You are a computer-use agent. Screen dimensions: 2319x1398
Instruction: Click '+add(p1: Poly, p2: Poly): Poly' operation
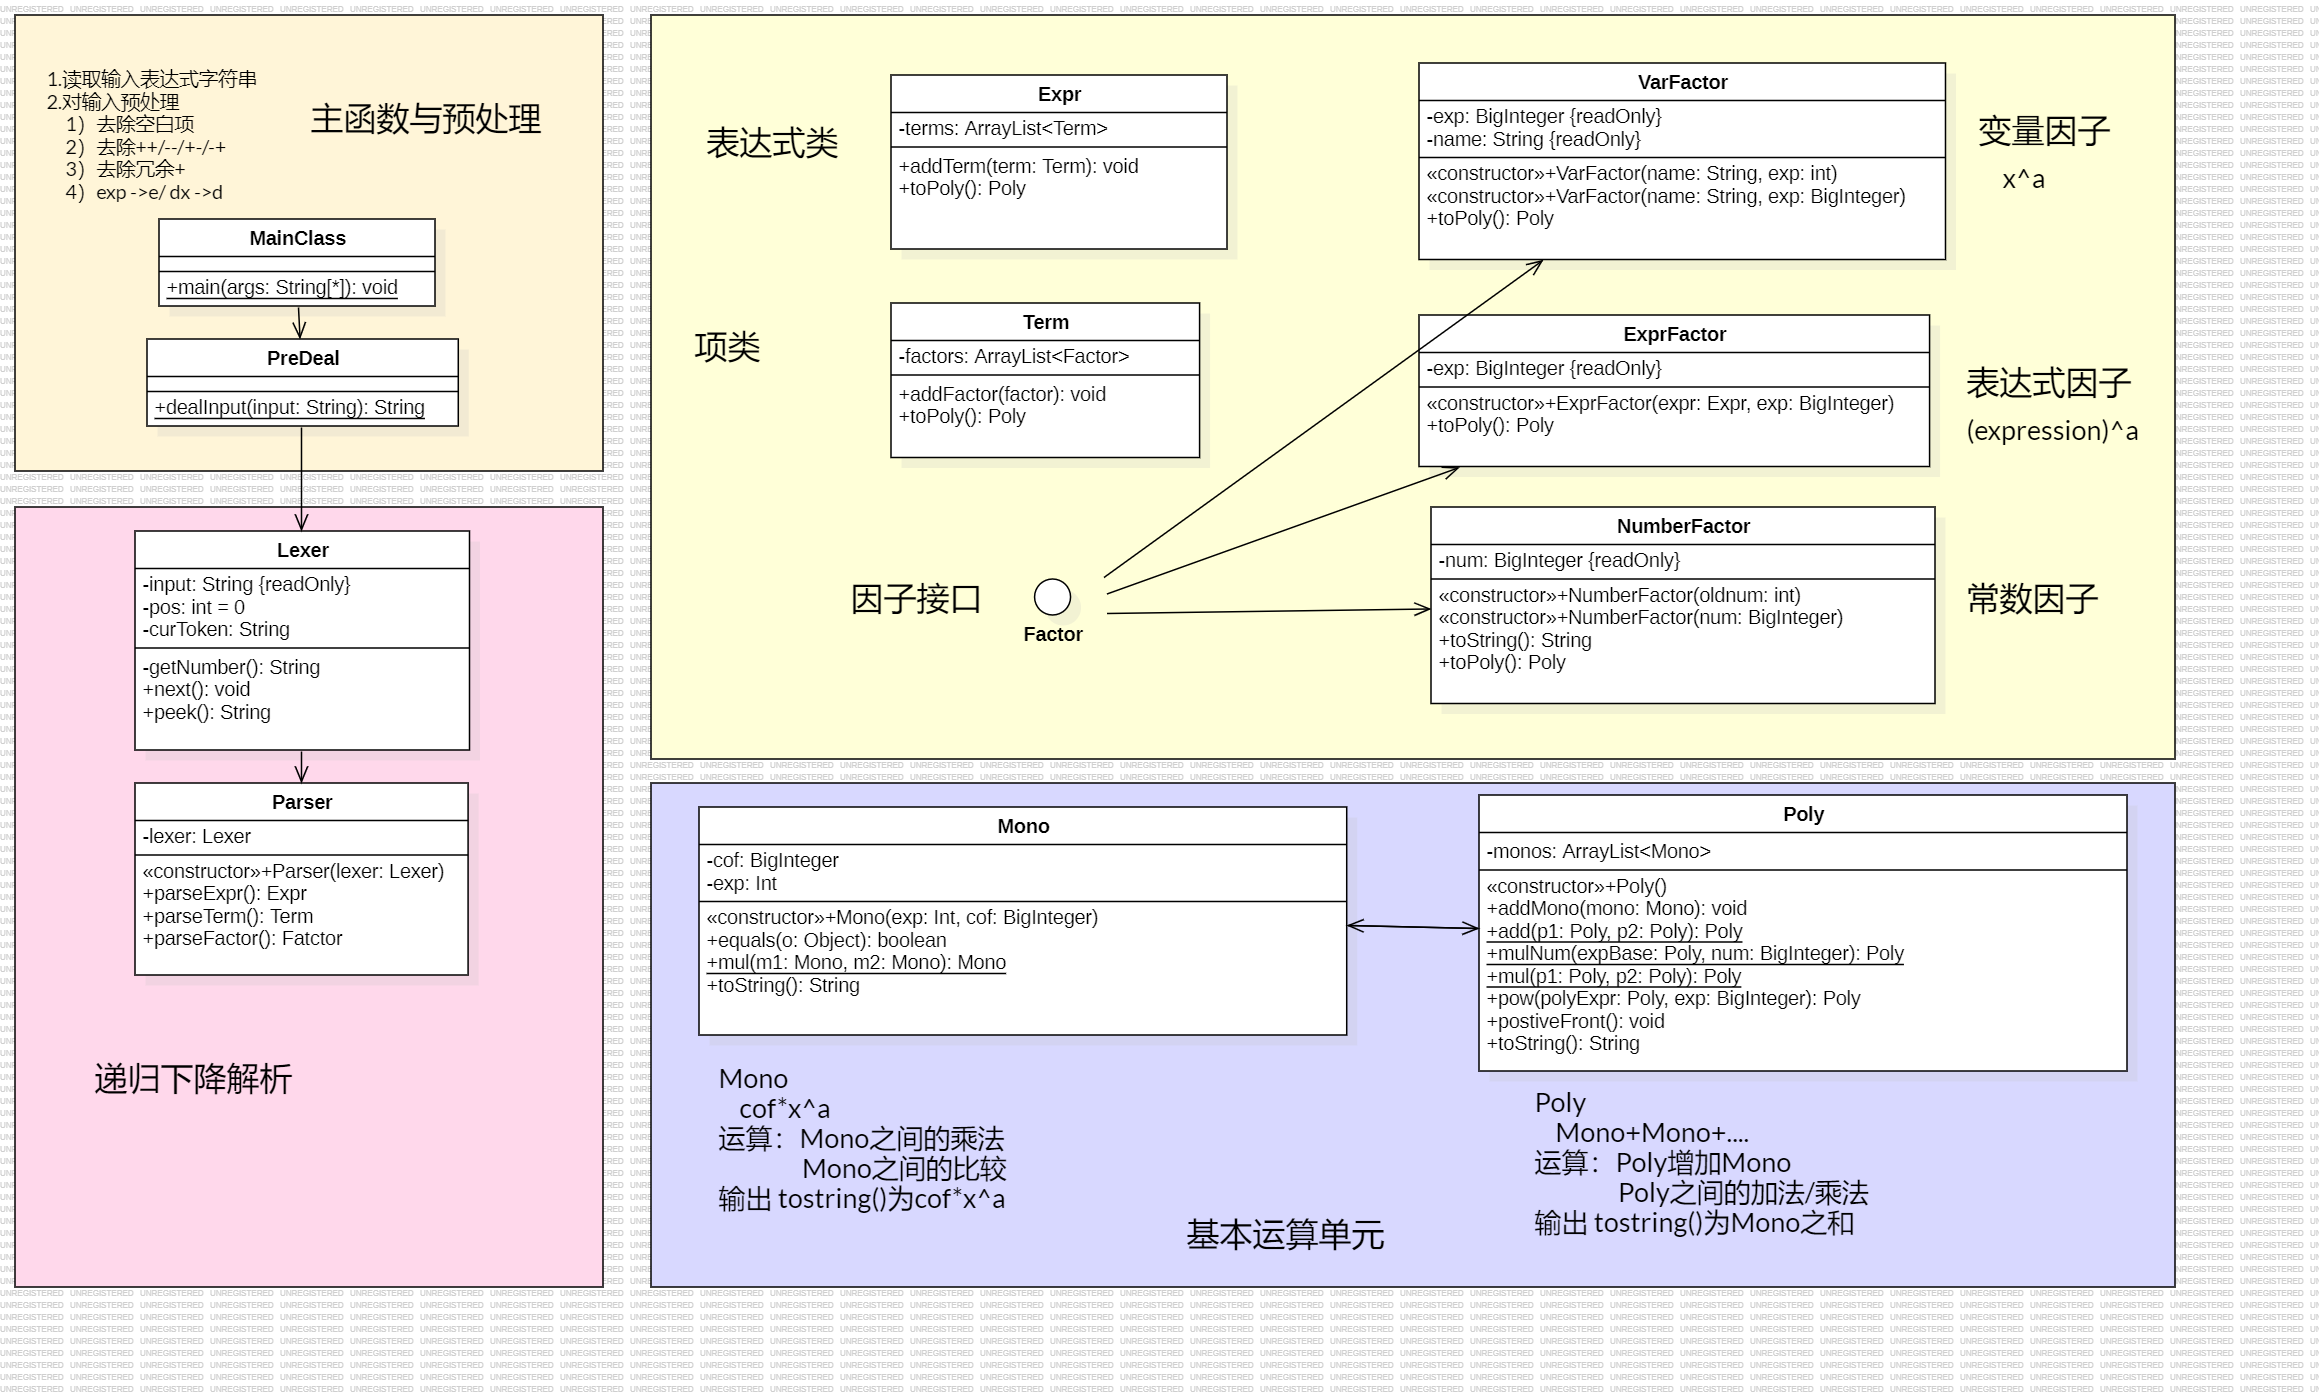[x=1614, y=931]
